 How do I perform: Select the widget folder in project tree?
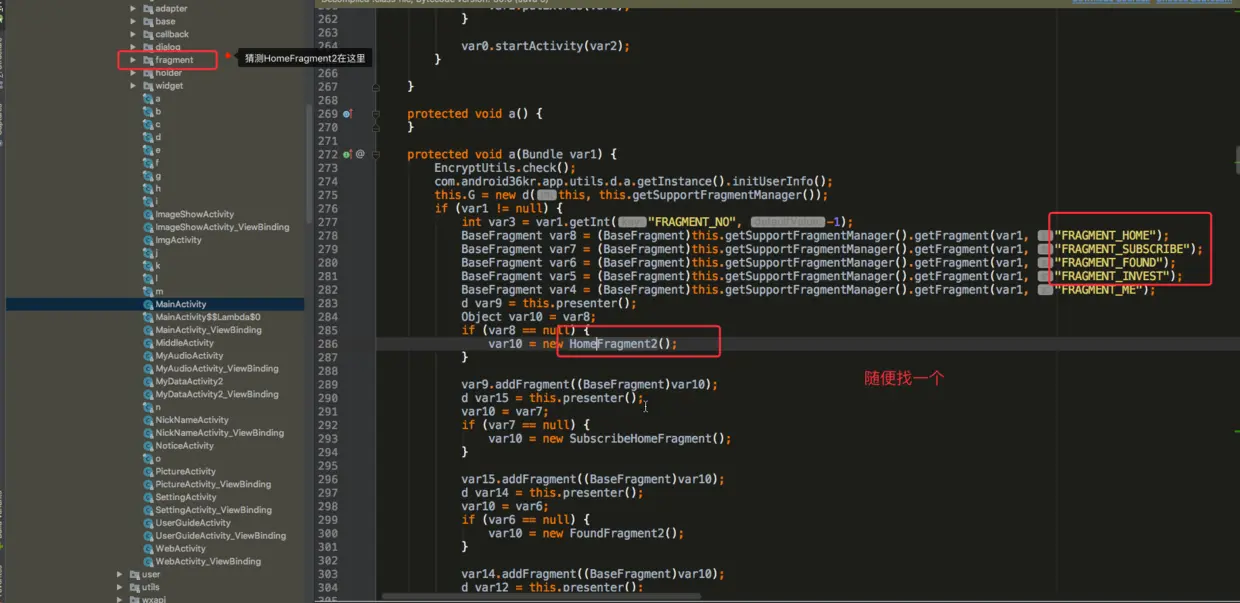pos(169,86)
